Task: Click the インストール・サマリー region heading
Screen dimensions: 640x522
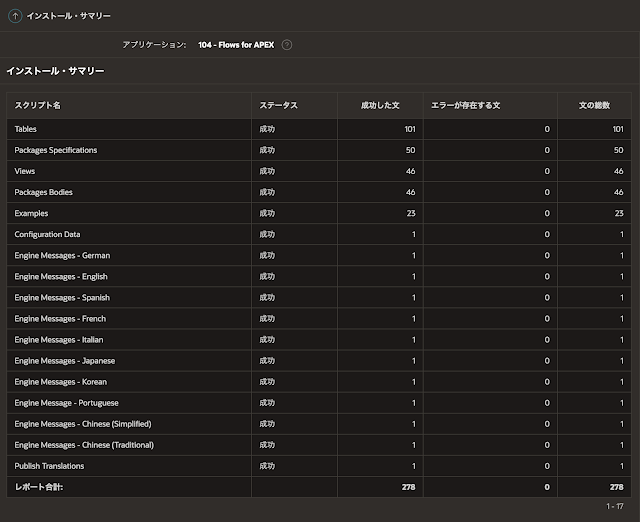Action: [x=56, y=71]
